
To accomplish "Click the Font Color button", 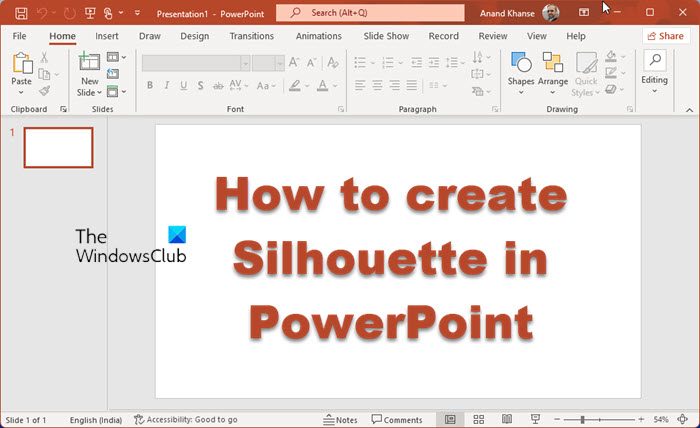I will click(x=322, y=85).
